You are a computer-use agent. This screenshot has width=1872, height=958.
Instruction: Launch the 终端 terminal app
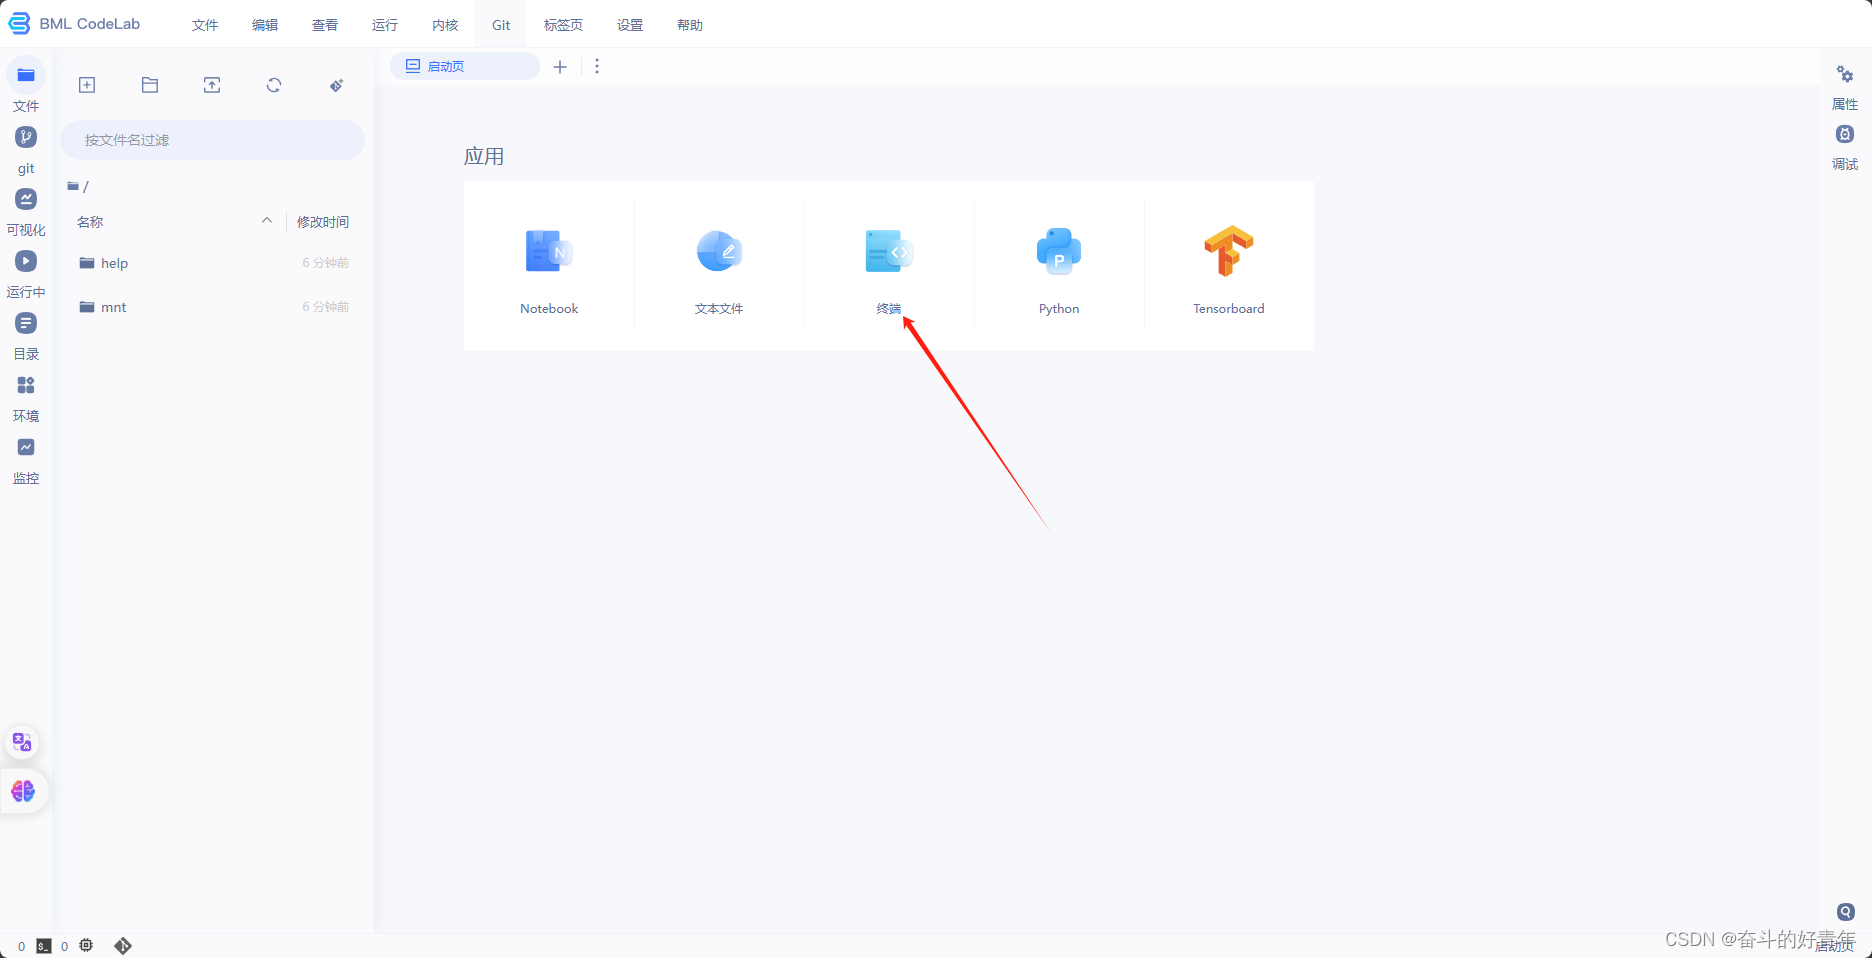click(889, 266)
